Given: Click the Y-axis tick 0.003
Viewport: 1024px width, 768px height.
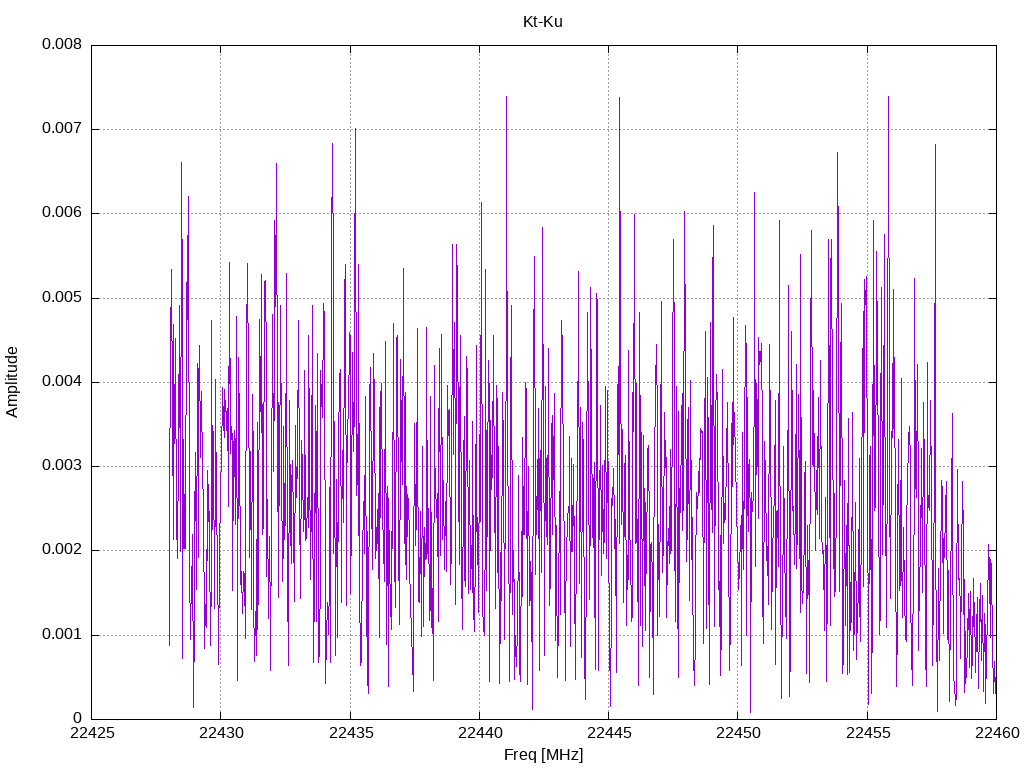Looking at the screenshot, I should 62,466.
